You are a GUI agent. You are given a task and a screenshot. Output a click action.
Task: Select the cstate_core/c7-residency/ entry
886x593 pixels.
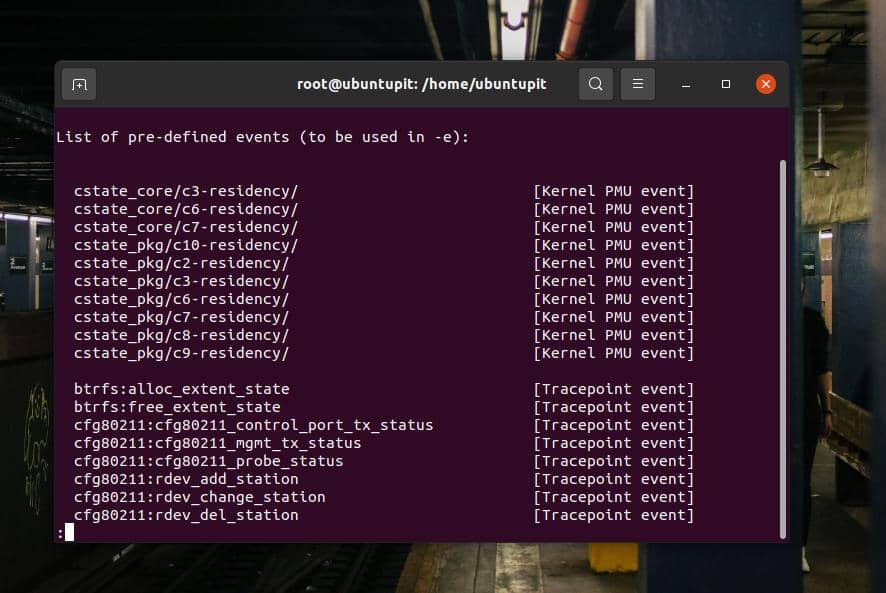click(x=186, y=227)
